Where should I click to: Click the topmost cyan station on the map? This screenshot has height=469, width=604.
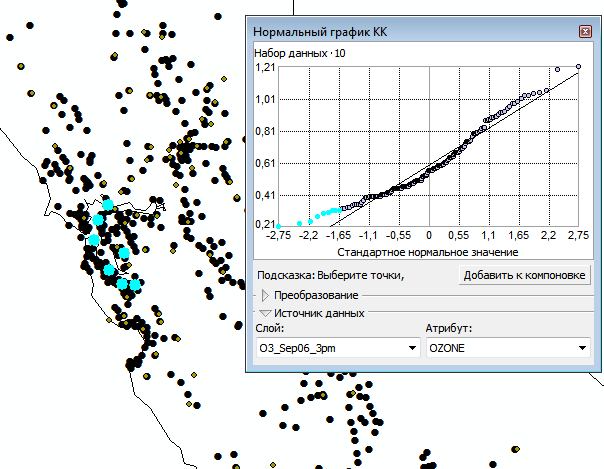[108, 203]
